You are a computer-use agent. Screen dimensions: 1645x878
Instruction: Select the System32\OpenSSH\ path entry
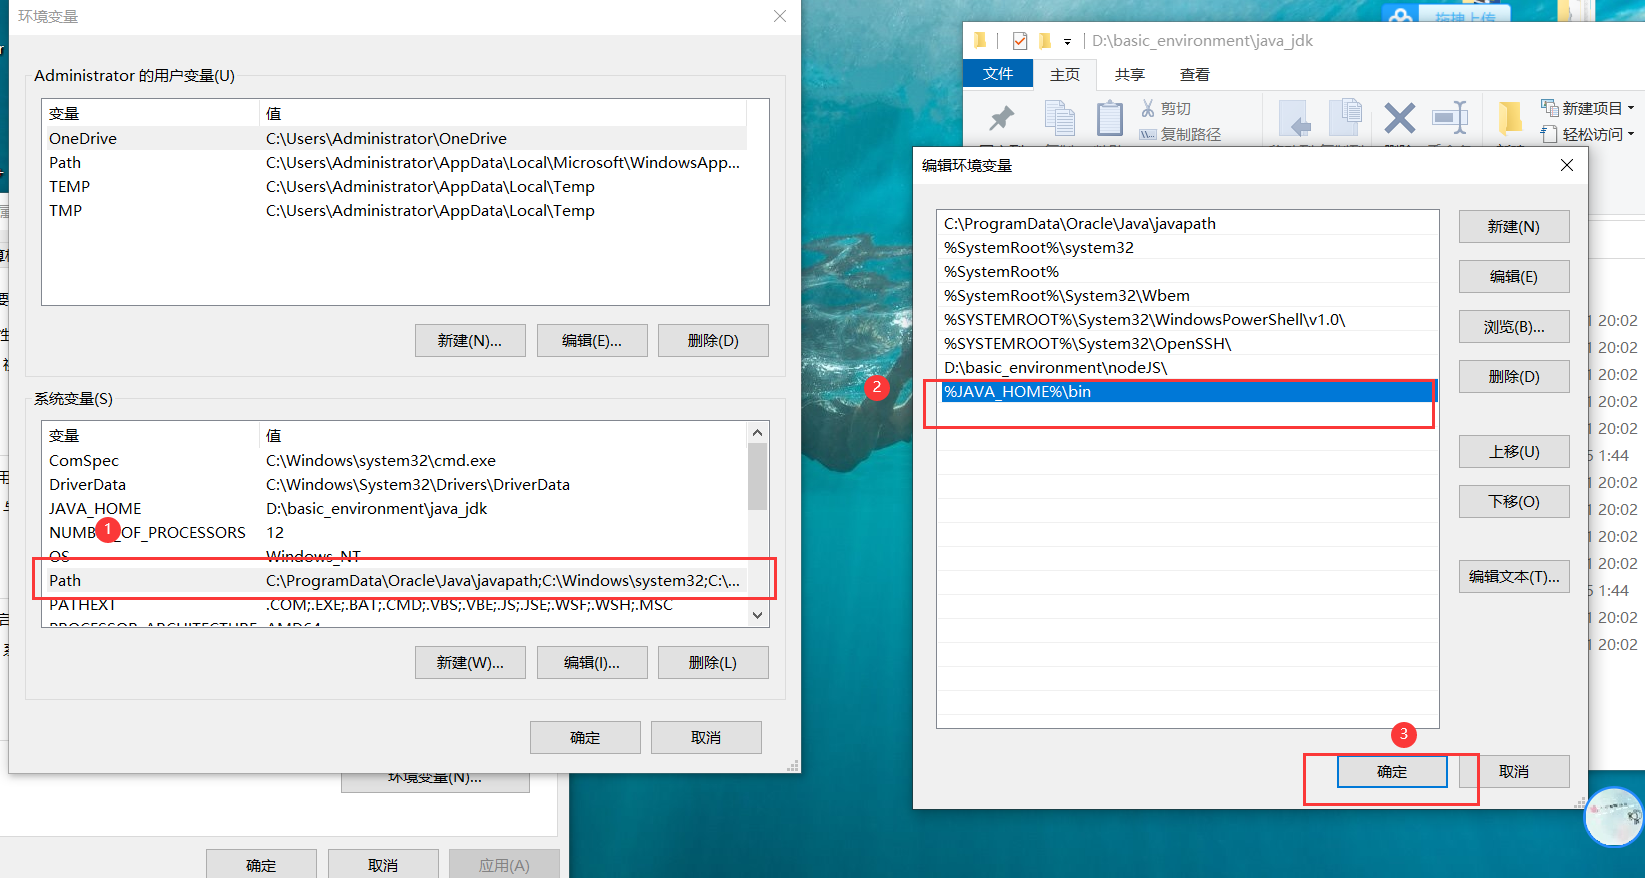pos(1187,344)
